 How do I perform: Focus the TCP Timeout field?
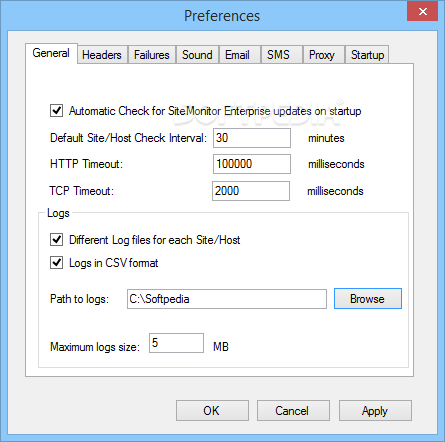pyautogui.click(x=251, y=191)
